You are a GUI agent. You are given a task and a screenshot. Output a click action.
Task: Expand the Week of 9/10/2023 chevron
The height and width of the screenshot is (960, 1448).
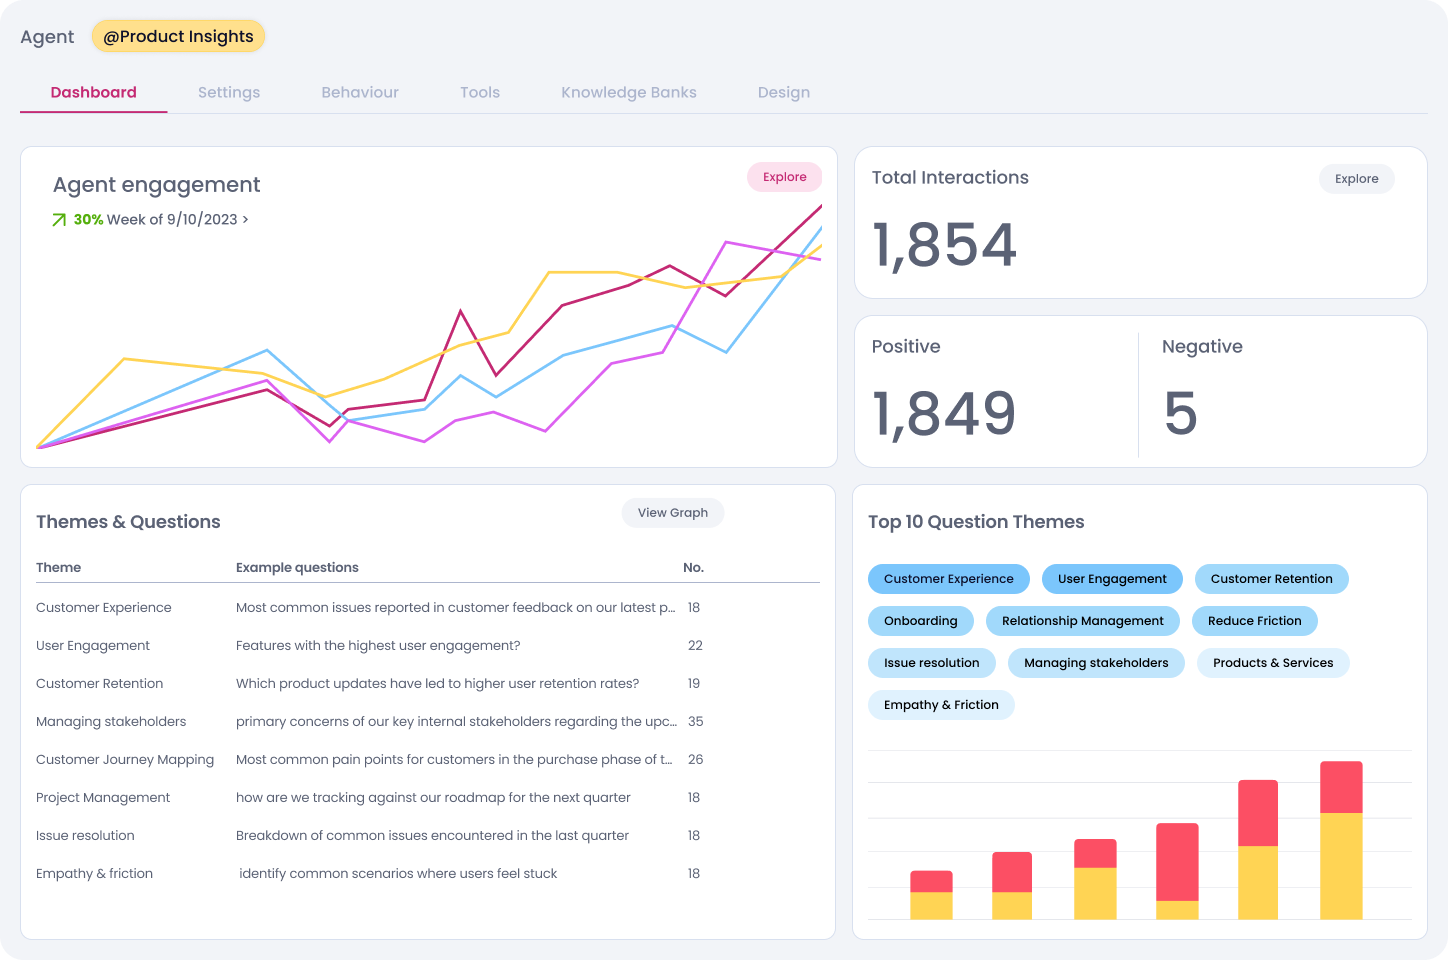(244, 219)
